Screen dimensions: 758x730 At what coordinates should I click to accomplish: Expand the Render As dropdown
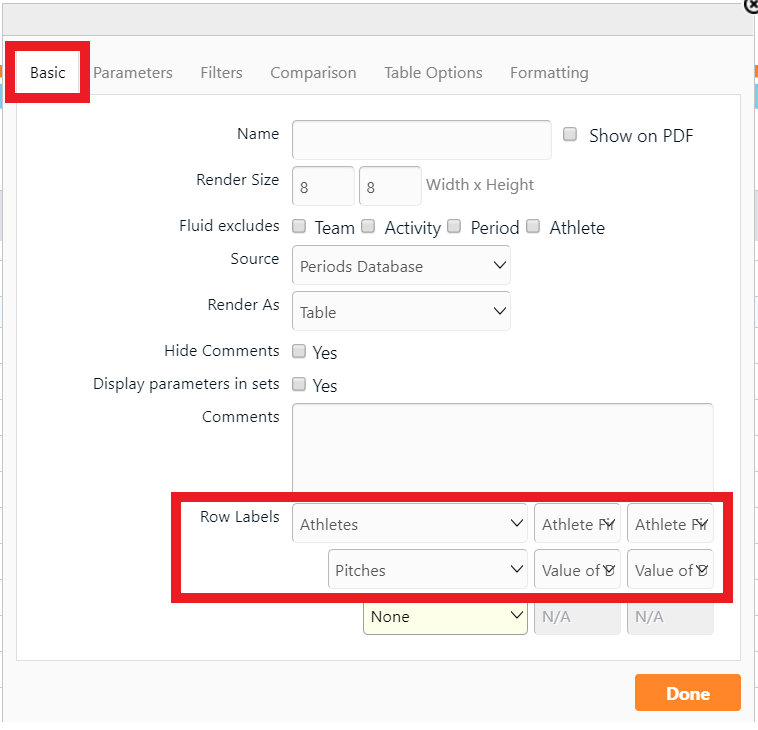click(x=401, y=312)
